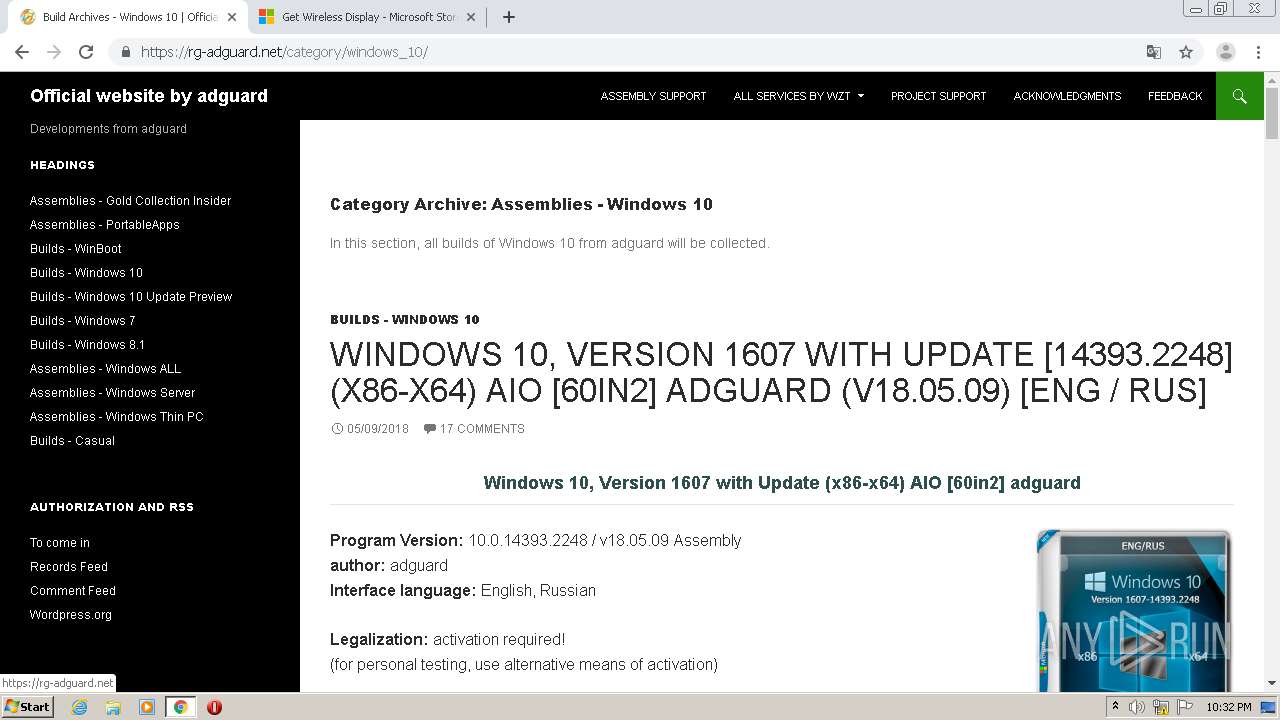
Task: Open Assembly Support menu item
Action: [x=653, y=96]
